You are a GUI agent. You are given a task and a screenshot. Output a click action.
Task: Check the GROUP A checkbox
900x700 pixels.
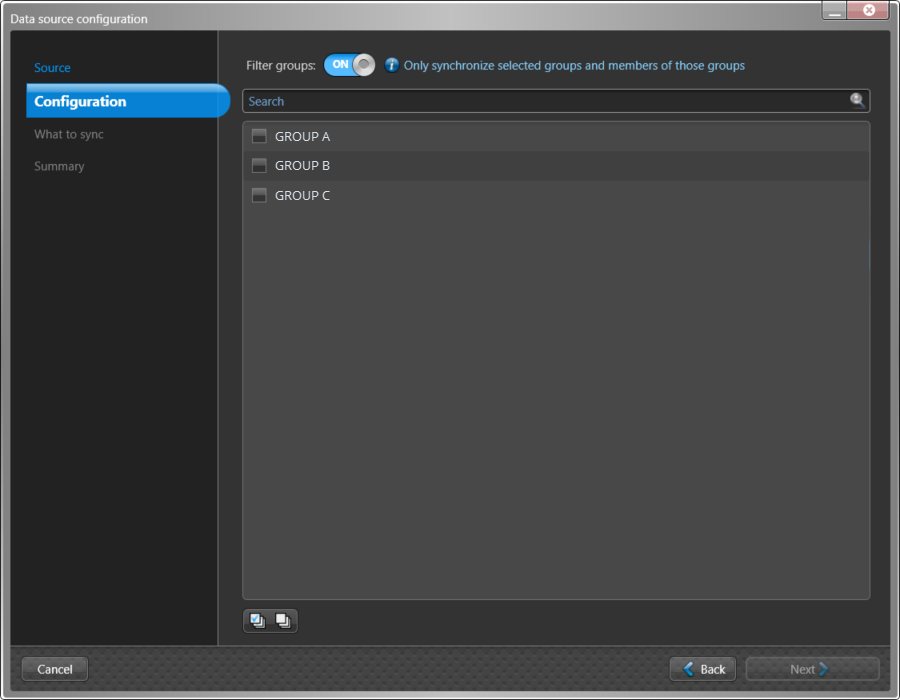pyautogui.click(x=259, y=136)
